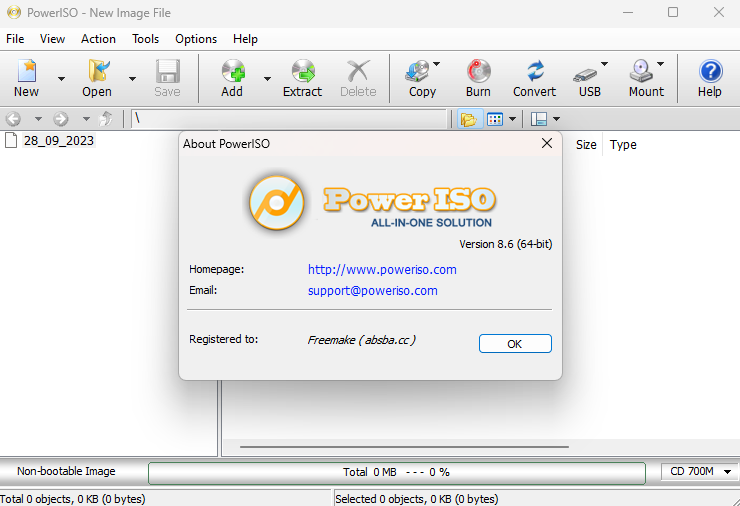Open the File menu
The width and height of the screenshot is (740, 506).
tap(15, 39)
